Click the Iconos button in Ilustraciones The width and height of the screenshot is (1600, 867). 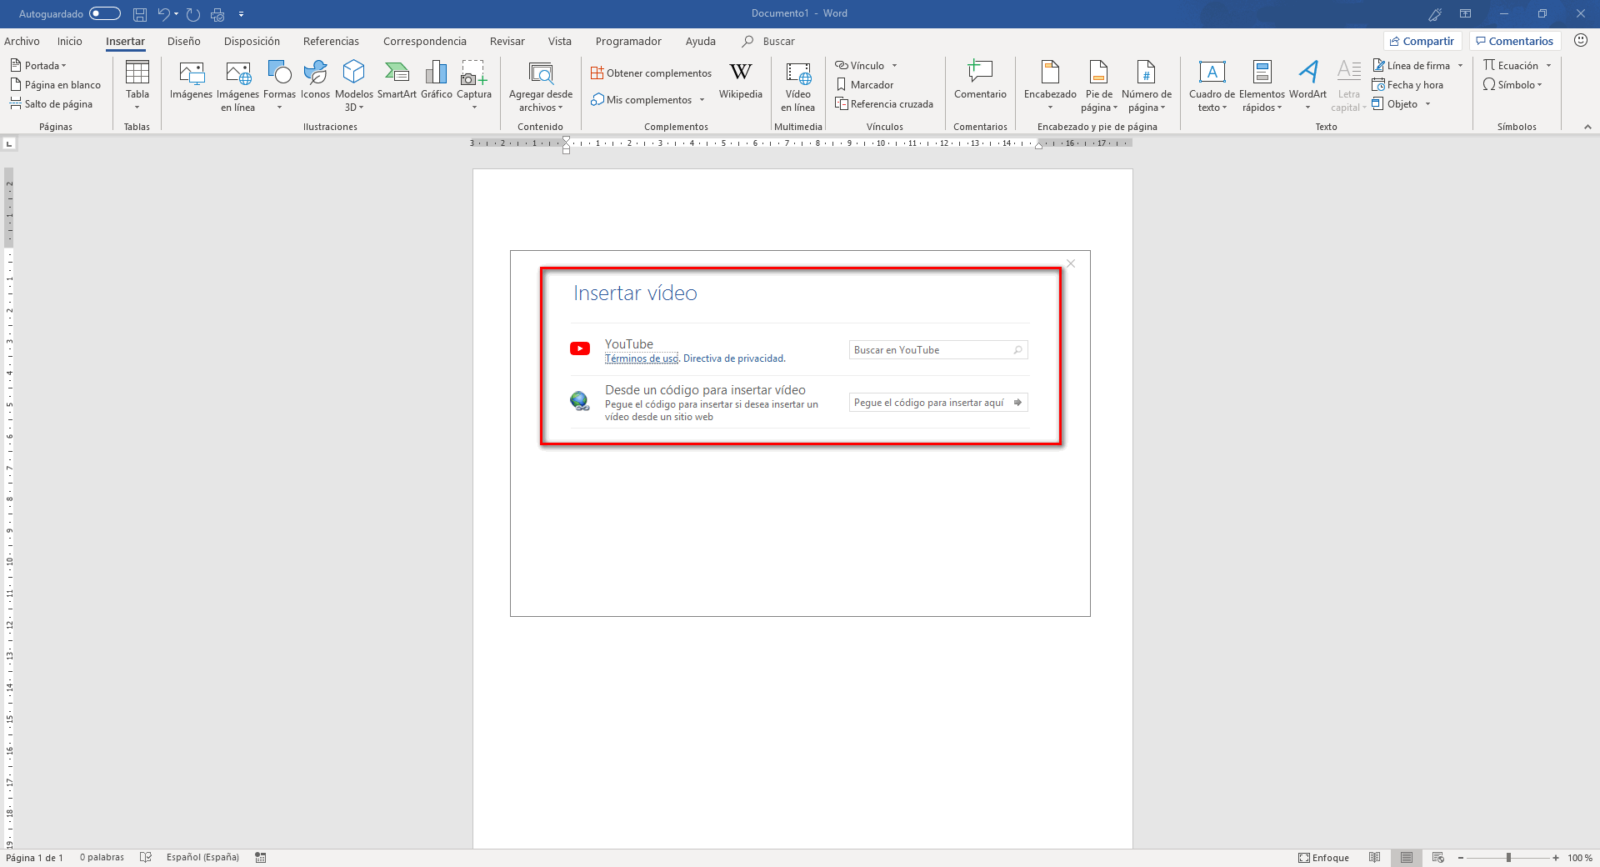[315, 75]
